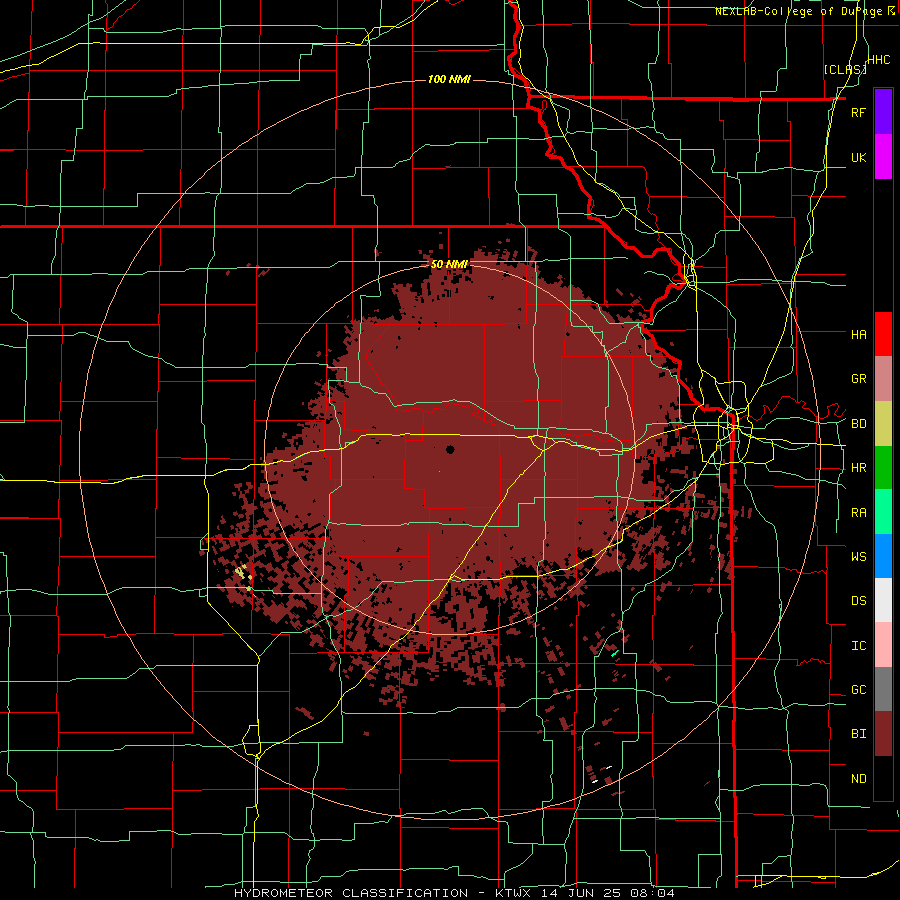Click the "GC" legend label

(858, 690)
